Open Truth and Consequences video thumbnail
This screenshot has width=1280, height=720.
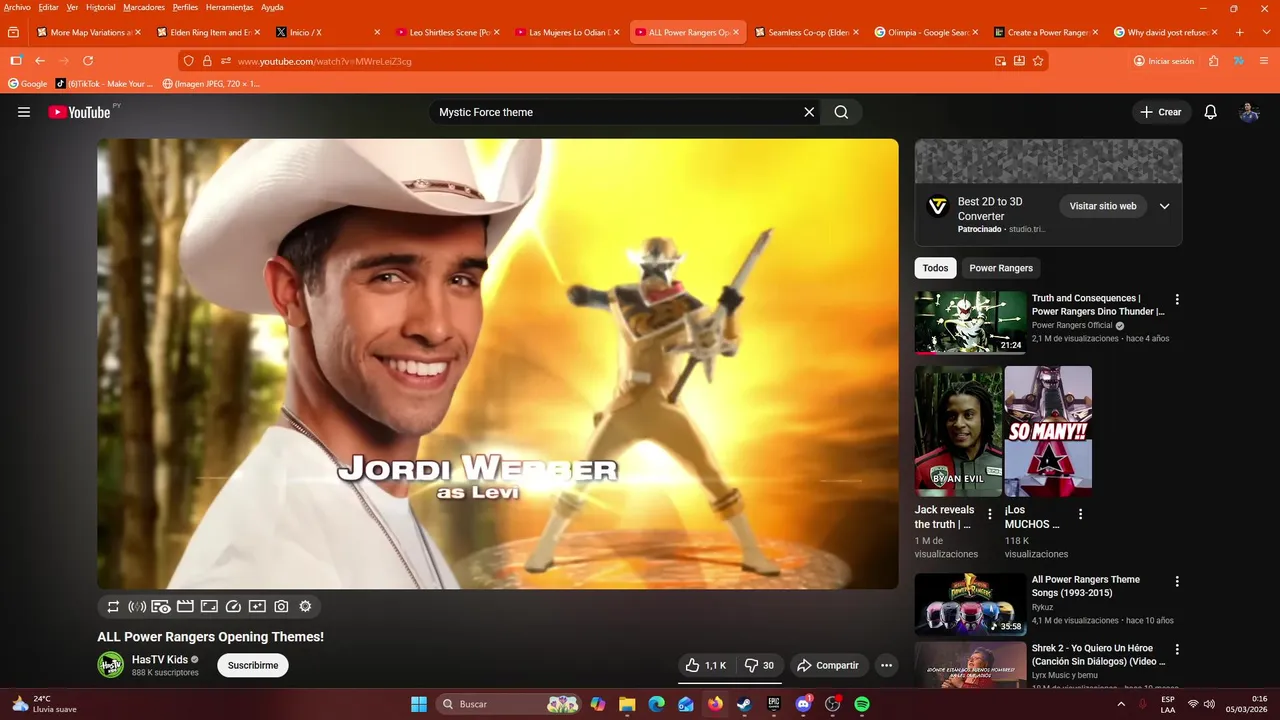click(x=970, y=322)
